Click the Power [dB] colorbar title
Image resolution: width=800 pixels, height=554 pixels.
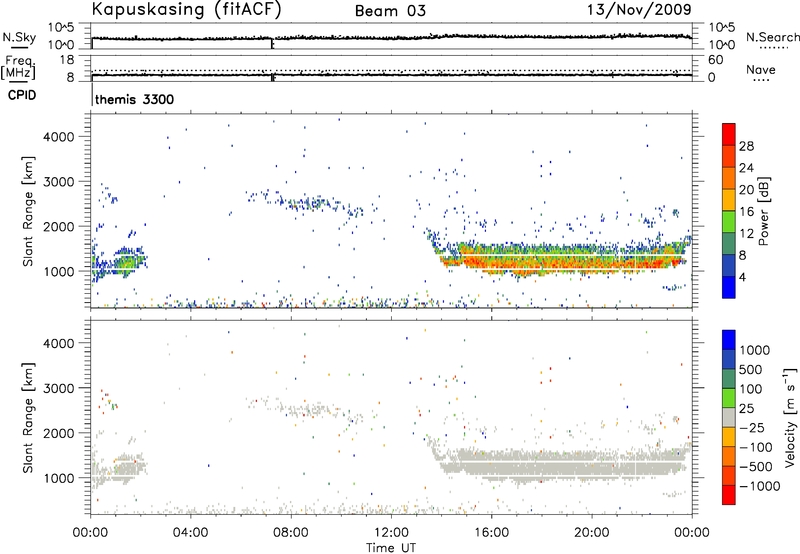[x=763, y=211]
